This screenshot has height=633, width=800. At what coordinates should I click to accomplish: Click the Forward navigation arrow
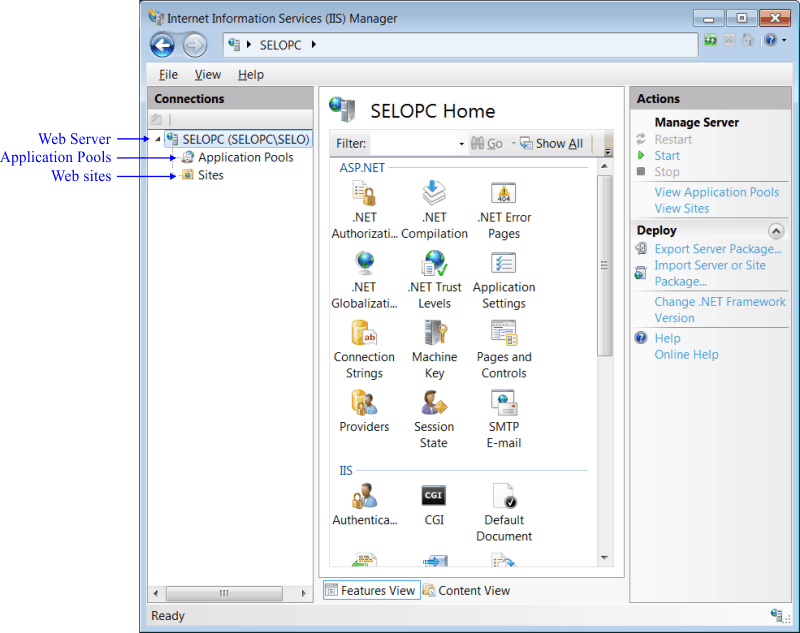tap(194, 45)
